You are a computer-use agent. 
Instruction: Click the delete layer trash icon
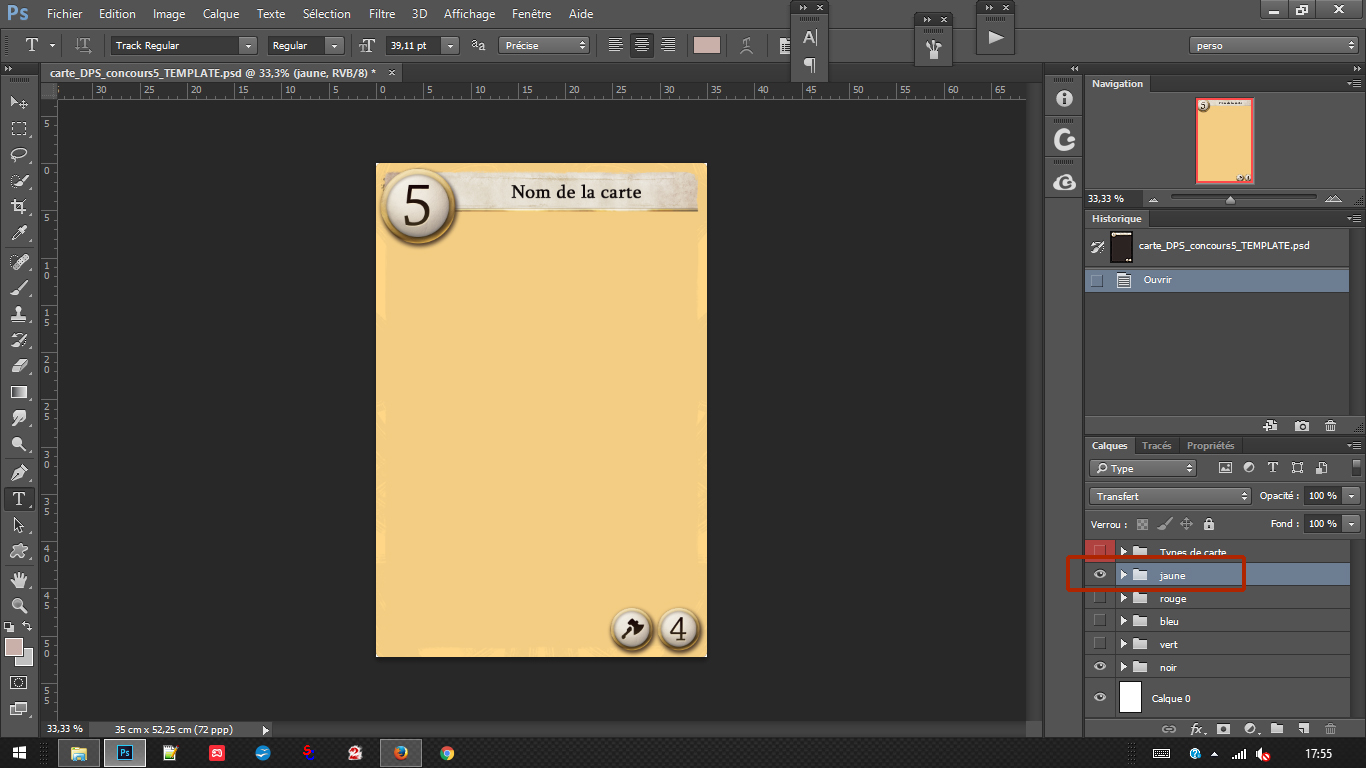[1330, 729]
